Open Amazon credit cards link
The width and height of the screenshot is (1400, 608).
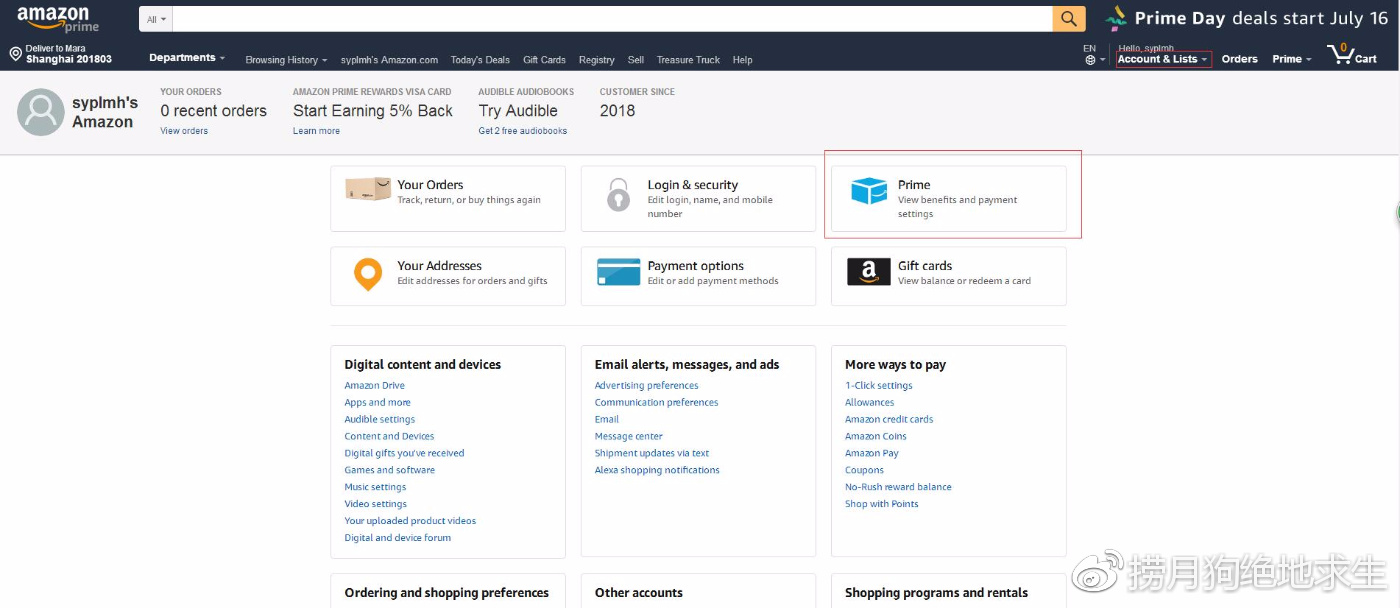pyautogui.click(x=889, y=419)
